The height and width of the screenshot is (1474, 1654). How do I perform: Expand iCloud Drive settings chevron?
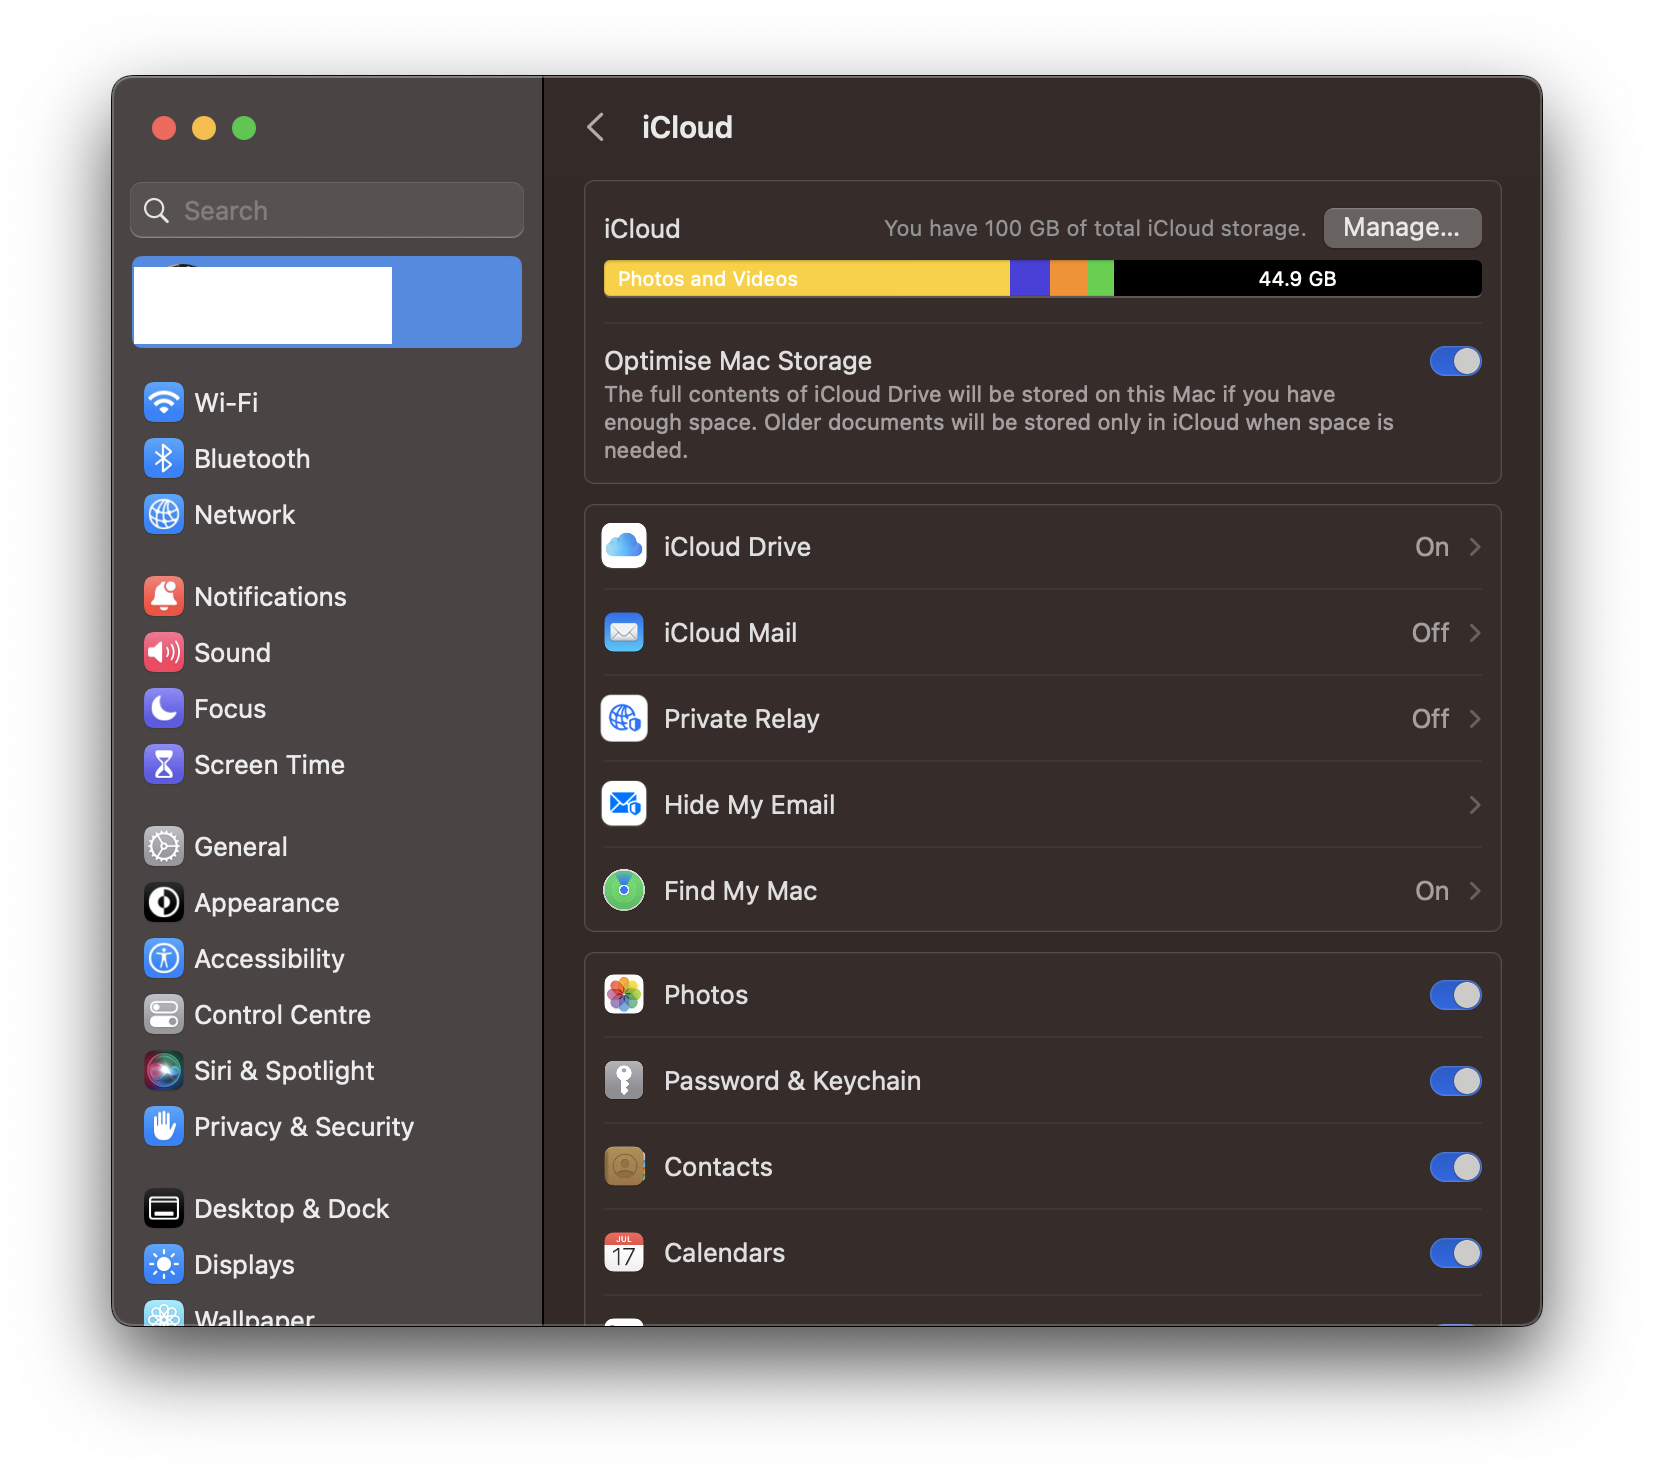(x=1475, y=547)
